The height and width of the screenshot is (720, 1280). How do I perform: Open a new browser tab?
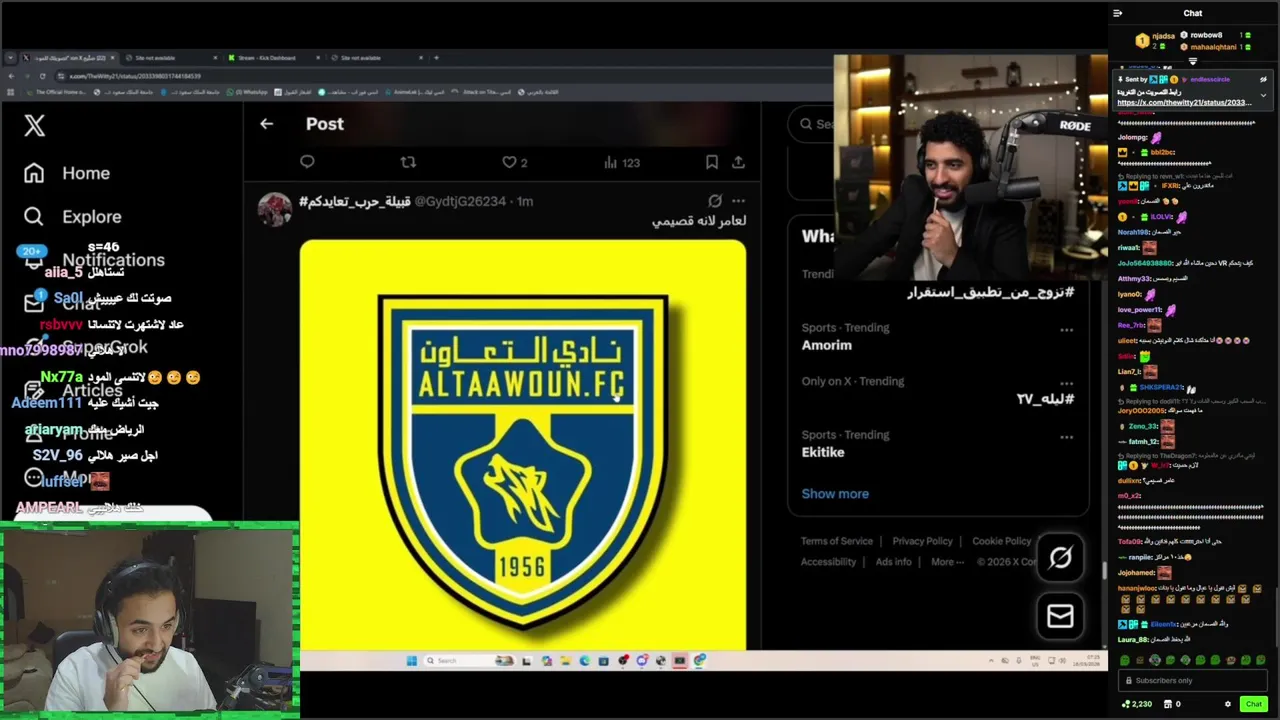(436, 58)
